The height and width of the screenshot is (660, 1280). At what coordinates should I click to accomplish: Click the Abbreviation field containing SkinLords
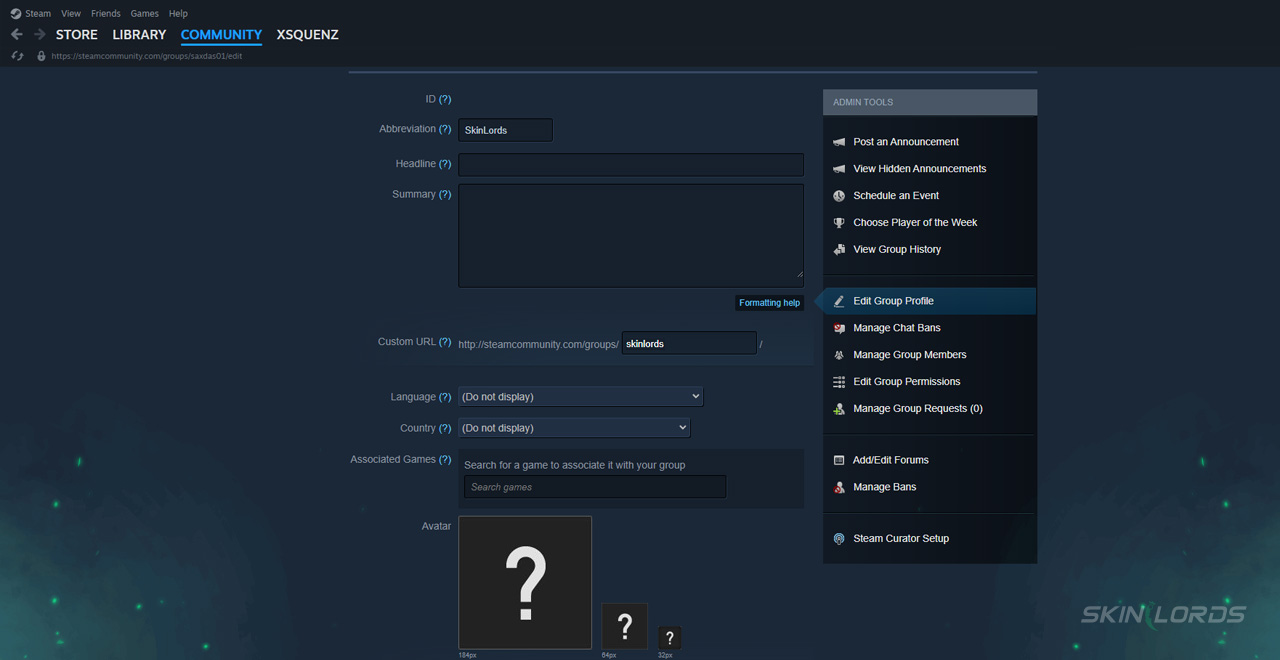506,130
